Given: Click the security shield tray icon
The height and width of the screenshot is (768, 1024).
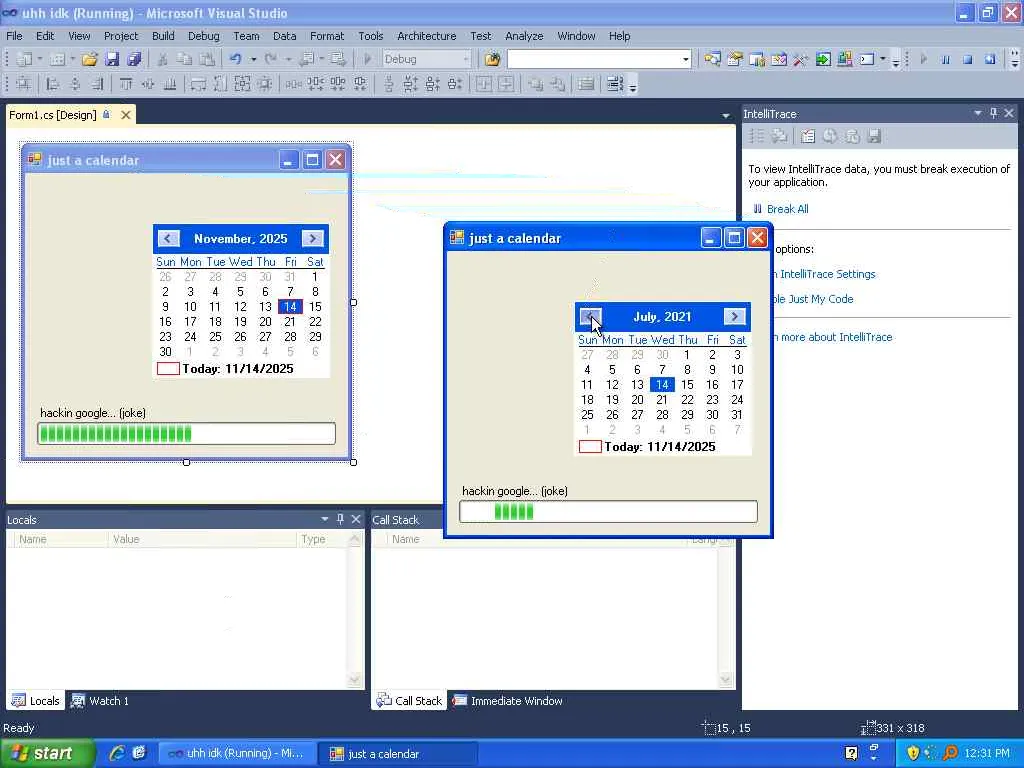Looking at the screenshot, I should pyautogui.click(x=913, y=753).
